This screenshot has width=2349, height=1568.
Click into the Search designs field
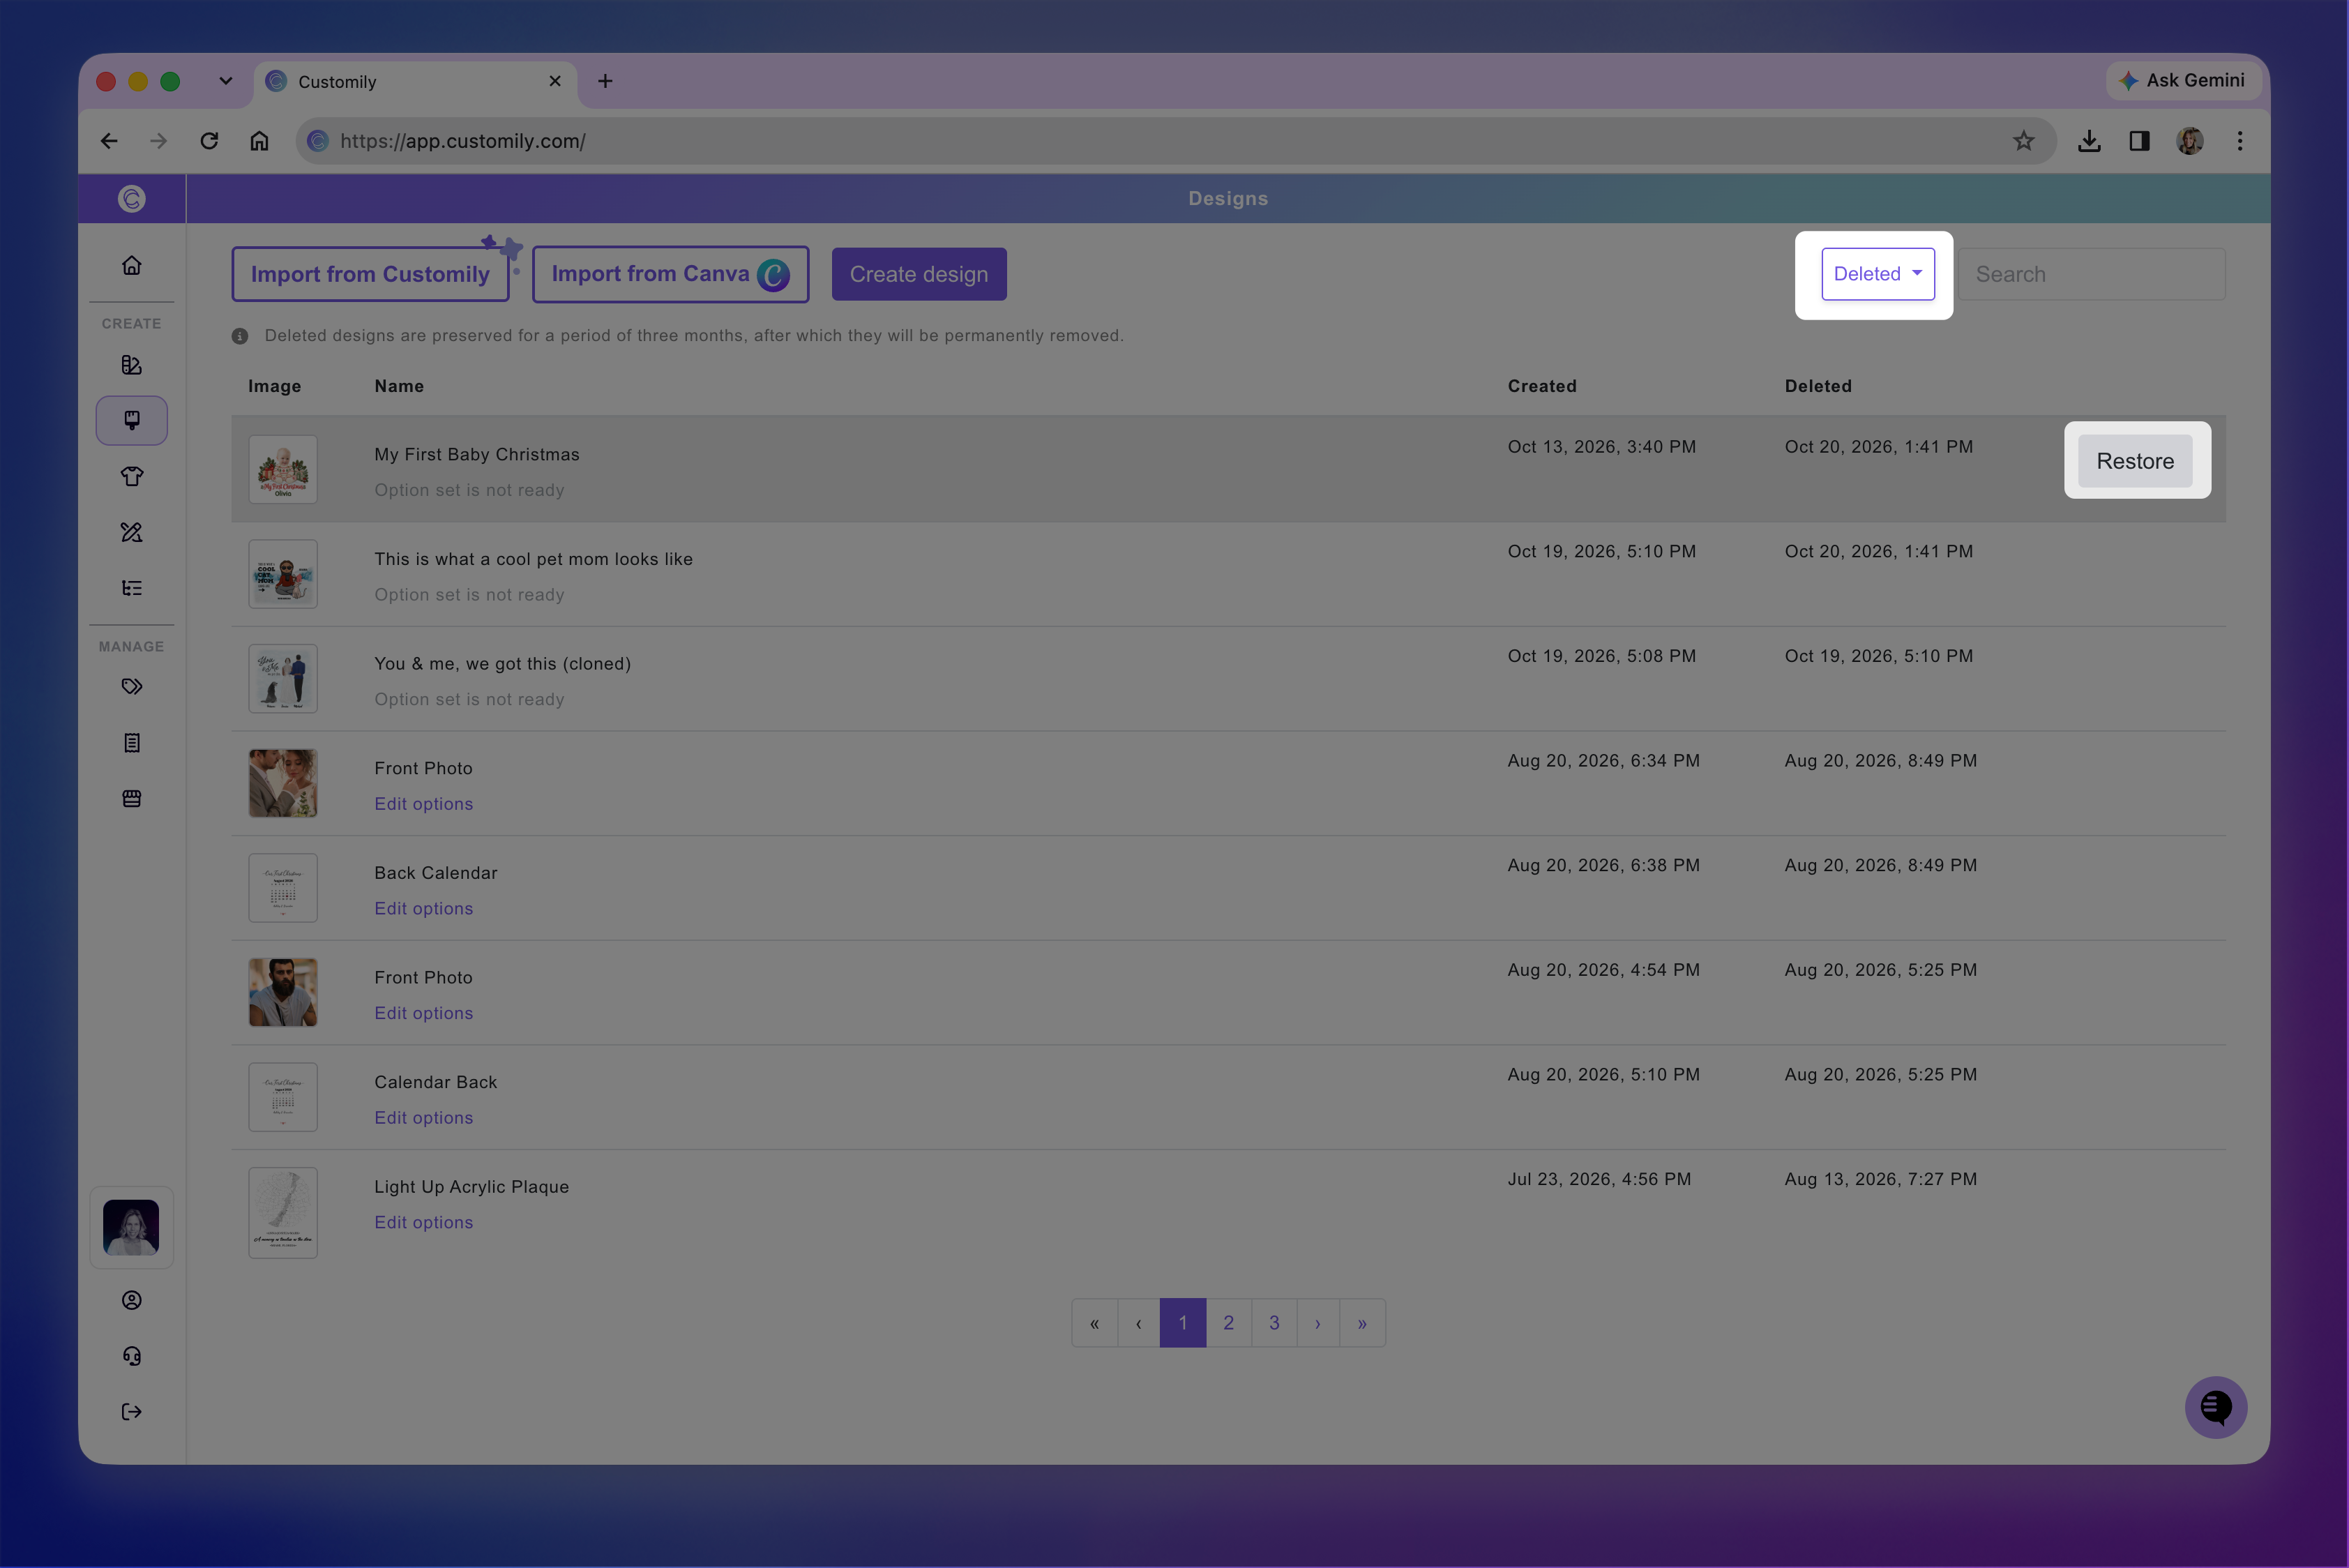(2092, 274)
